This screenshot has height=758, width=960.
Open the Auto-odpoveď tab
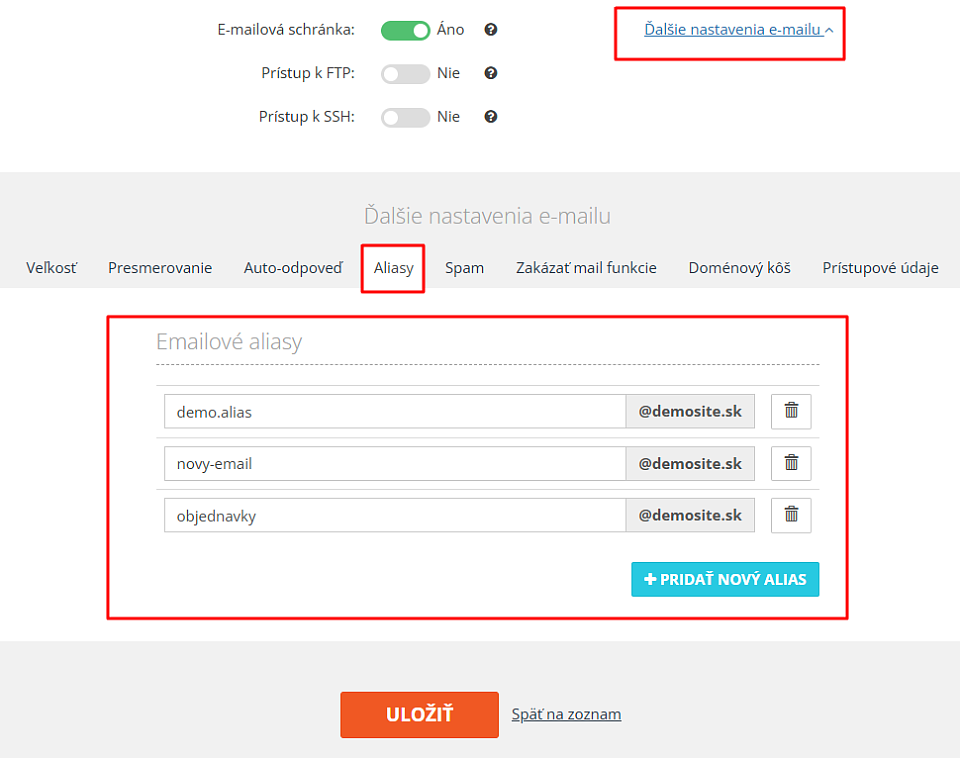click(293, 268)
